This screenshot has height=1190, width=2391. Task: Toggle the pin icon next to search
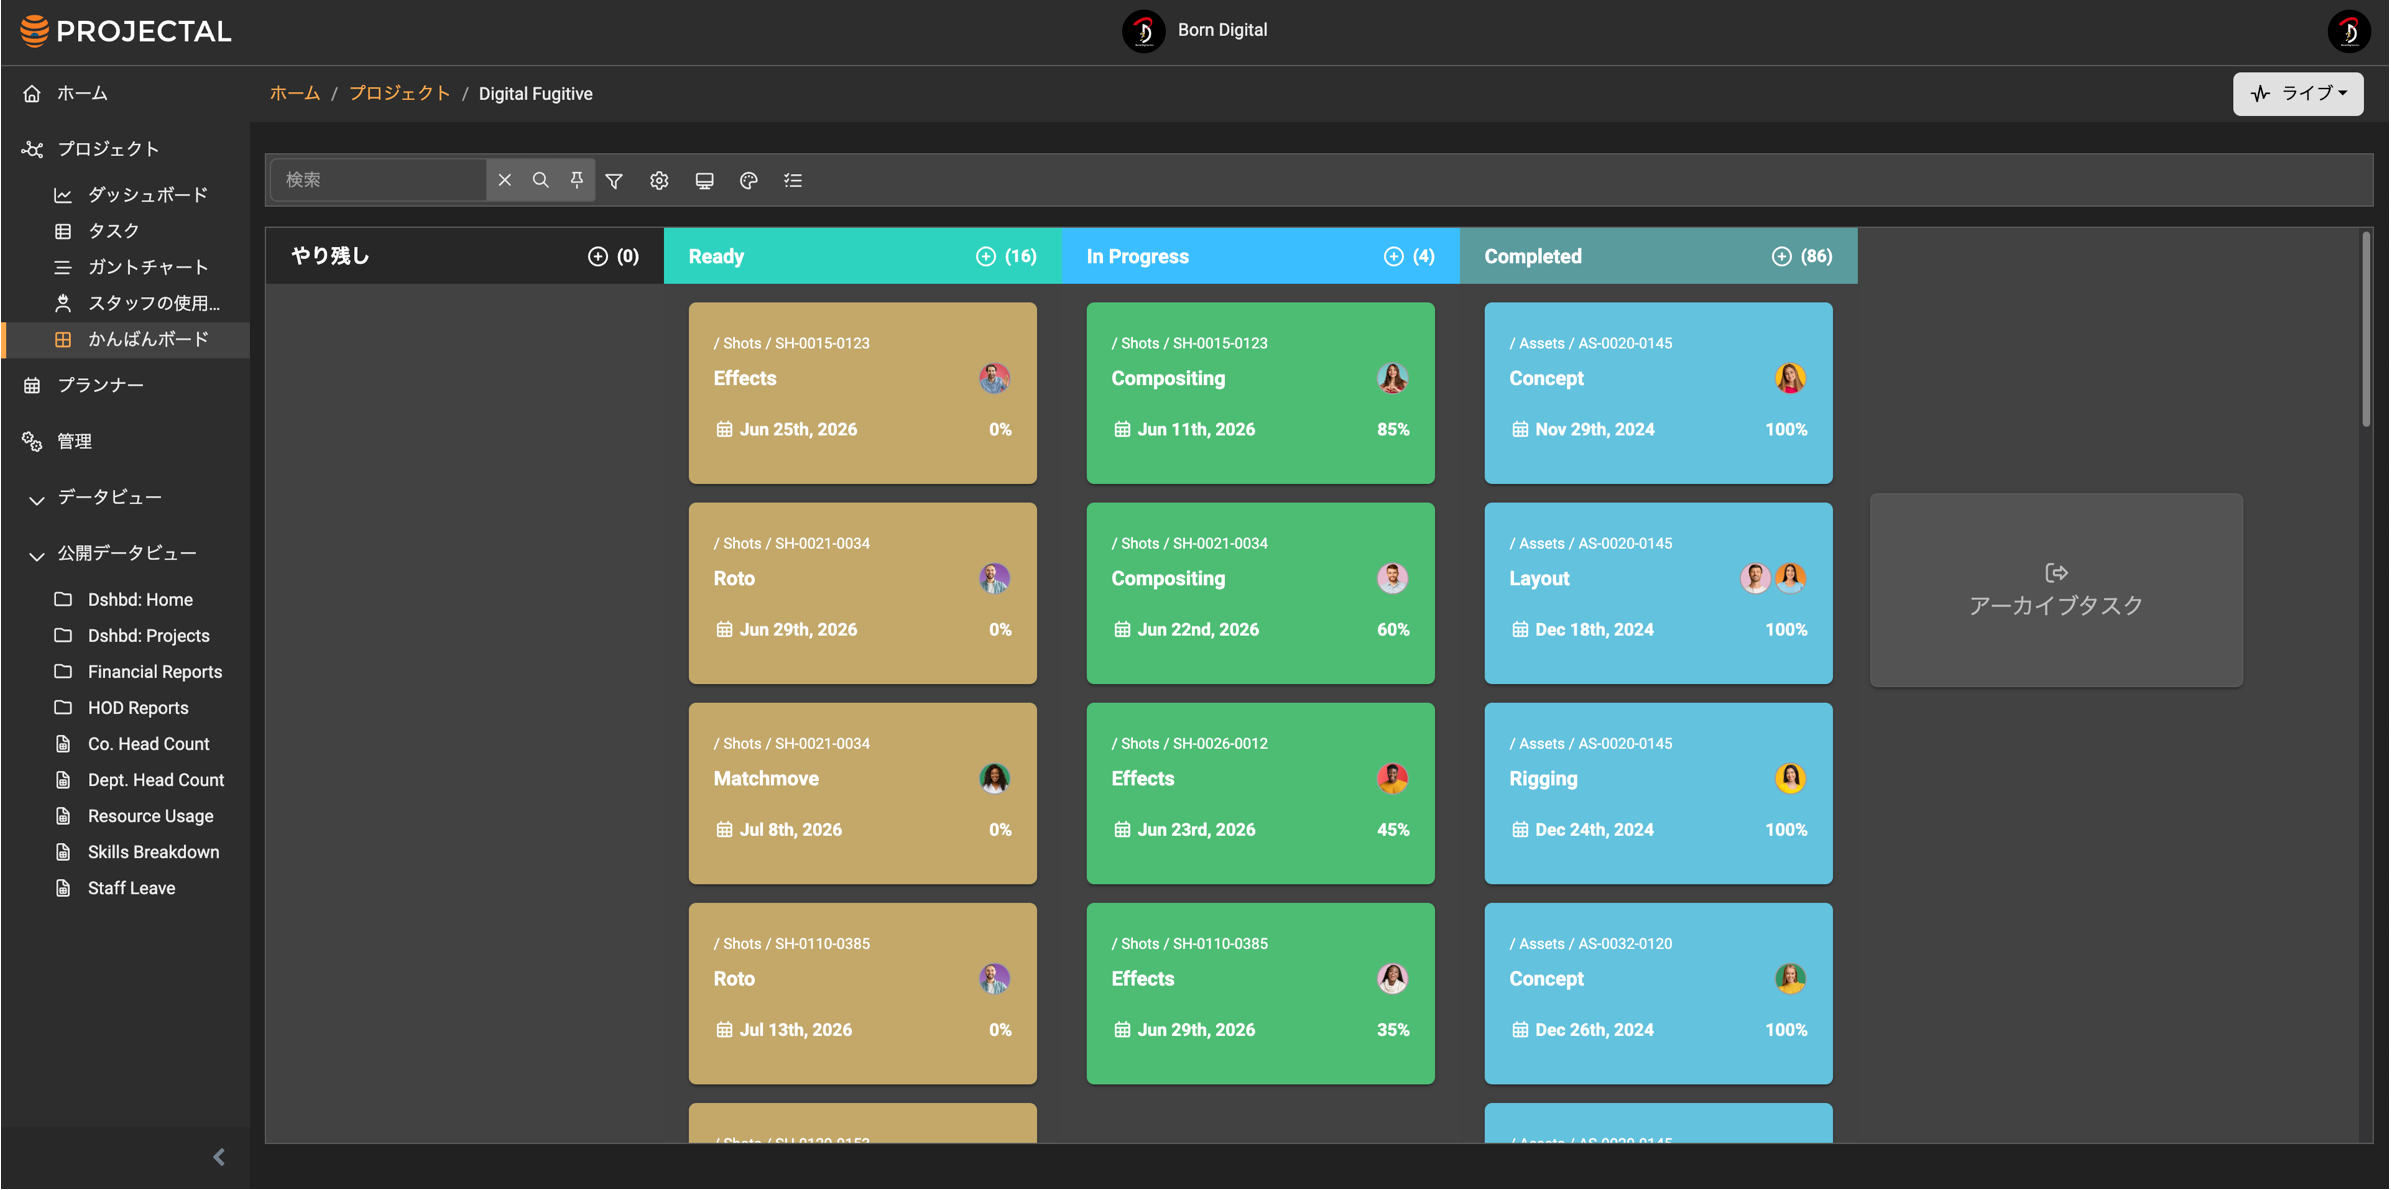coord(577,180)
